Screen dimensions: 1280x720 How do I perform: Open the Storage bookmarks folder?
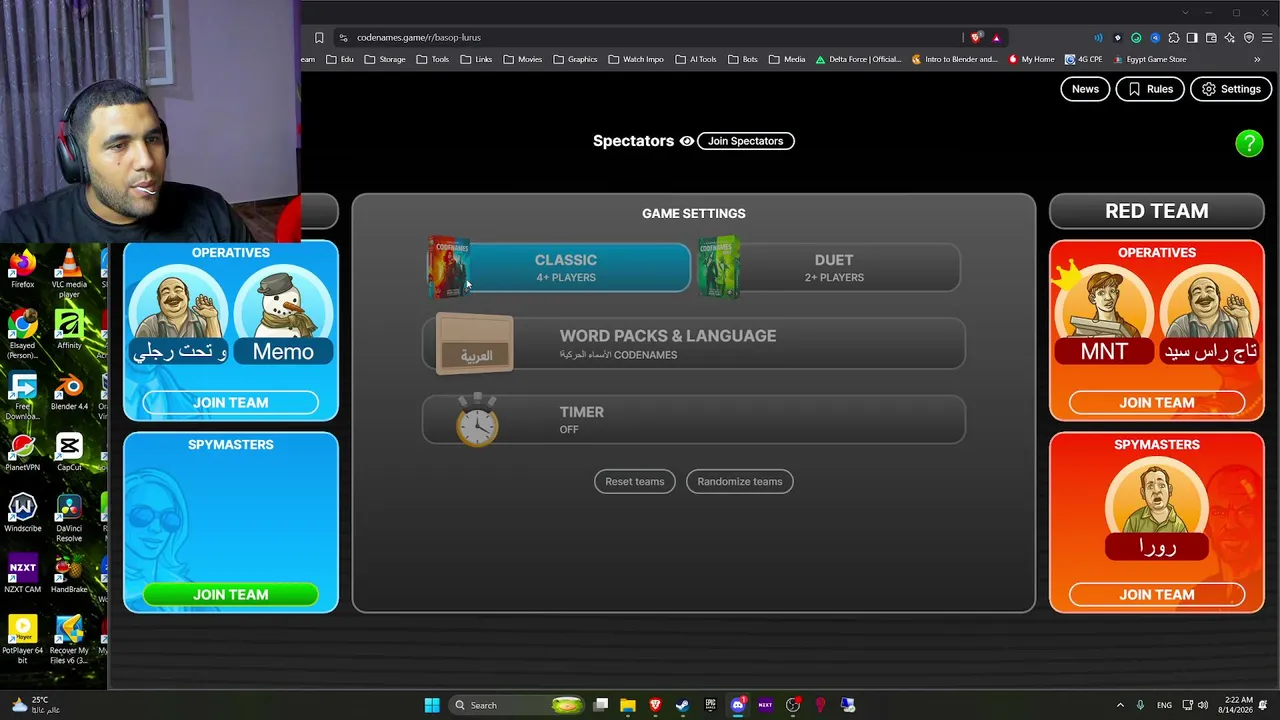[385, 59]
